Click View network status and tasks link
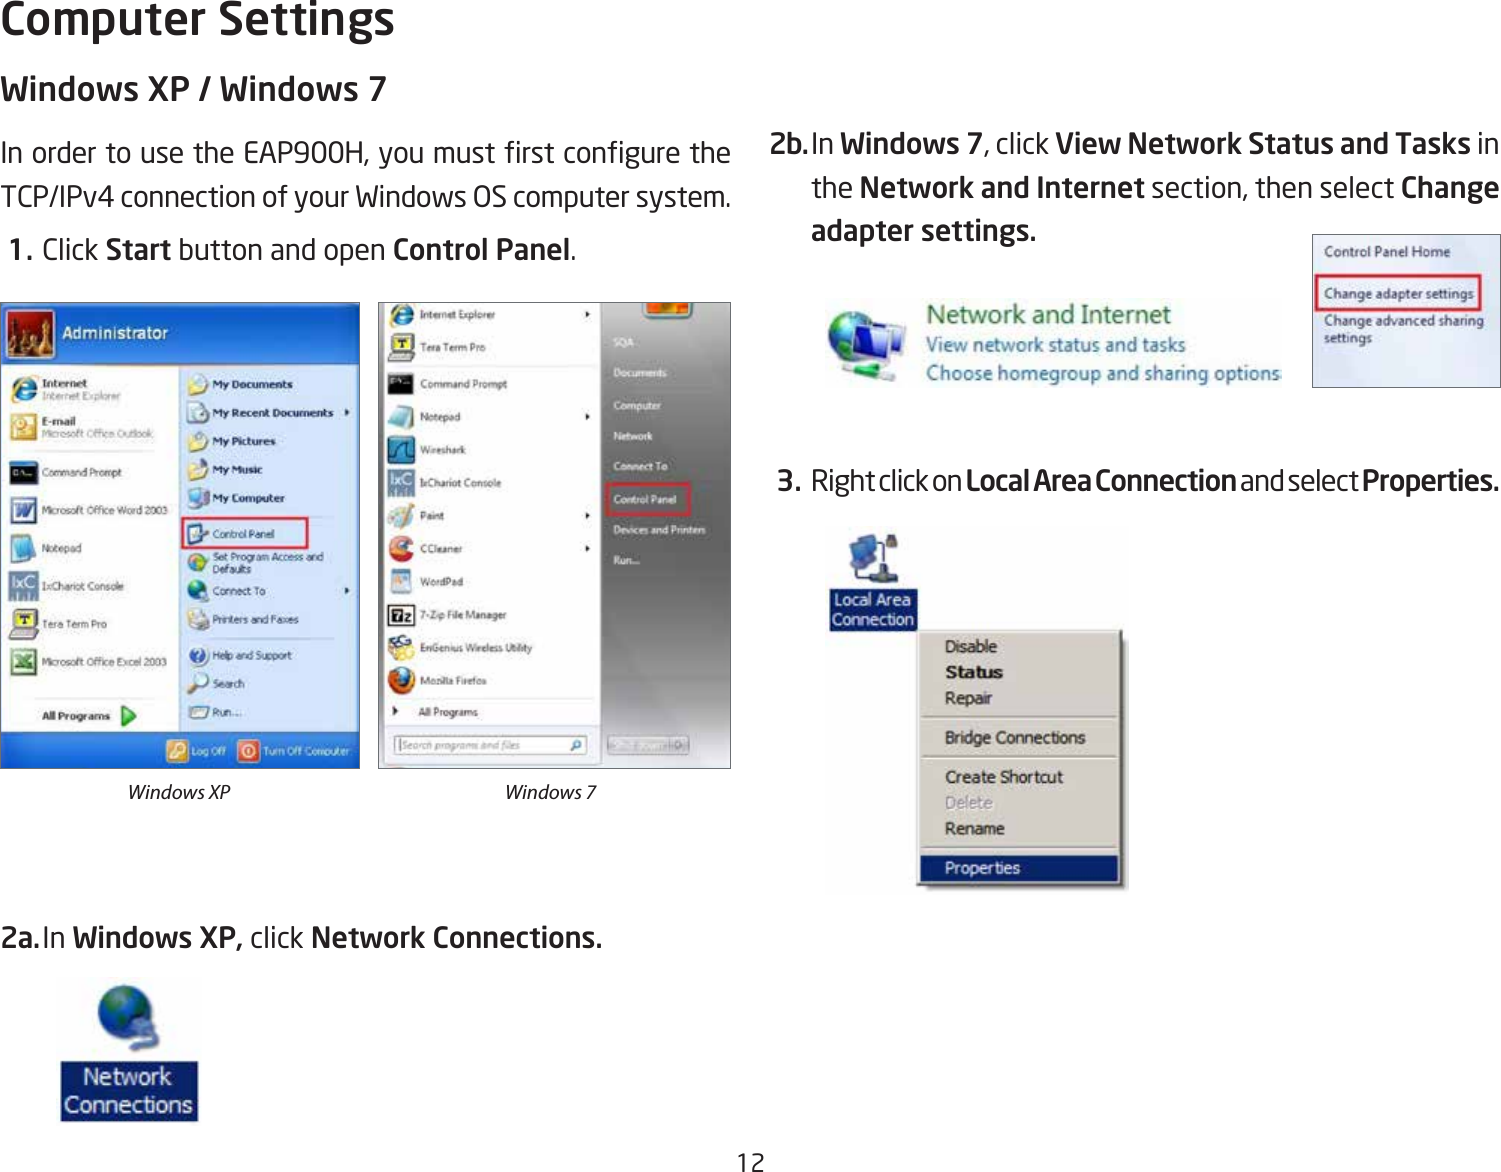 tap(1055, 345)
